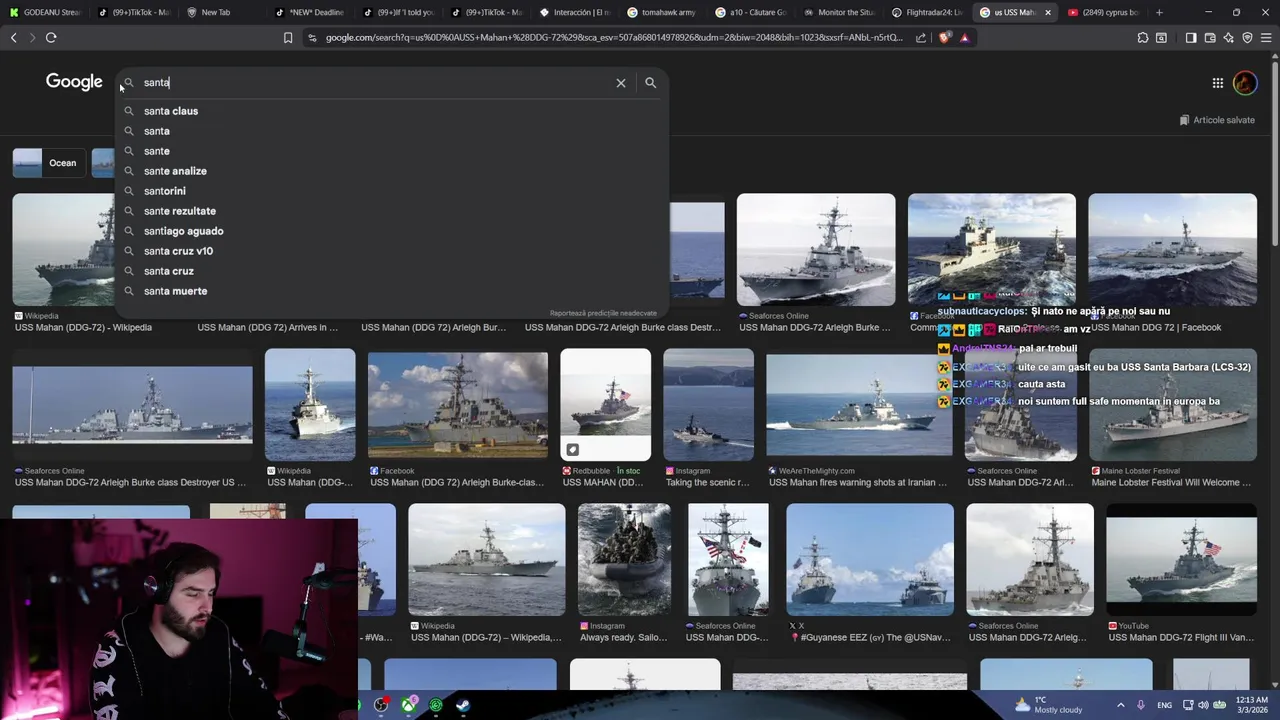
Task: Switch to the GODEANU Stream tab
Action: [x=43, y=12]
